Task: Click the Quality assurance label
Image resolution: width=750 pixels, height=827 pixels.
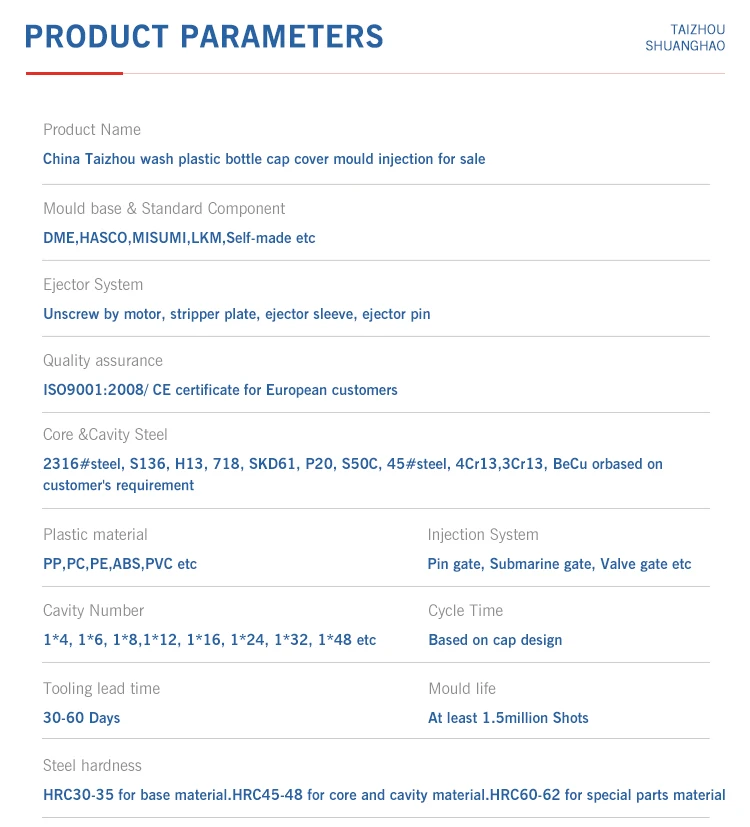Action: (x=103, y=361)
